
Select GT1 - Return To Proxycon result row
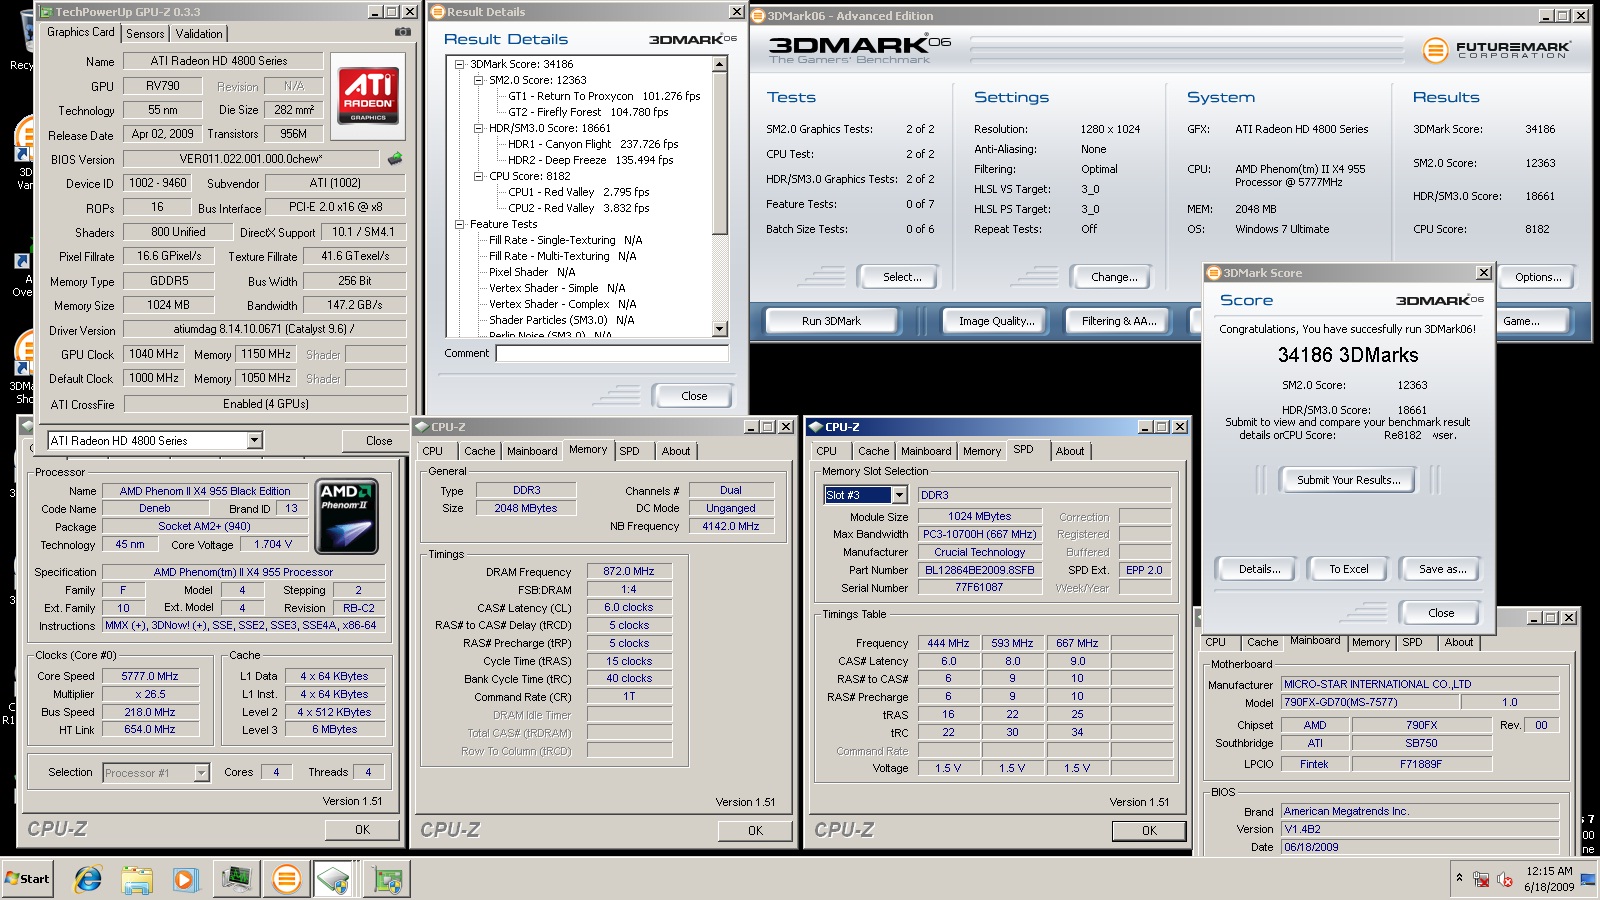tap(604, 96)
